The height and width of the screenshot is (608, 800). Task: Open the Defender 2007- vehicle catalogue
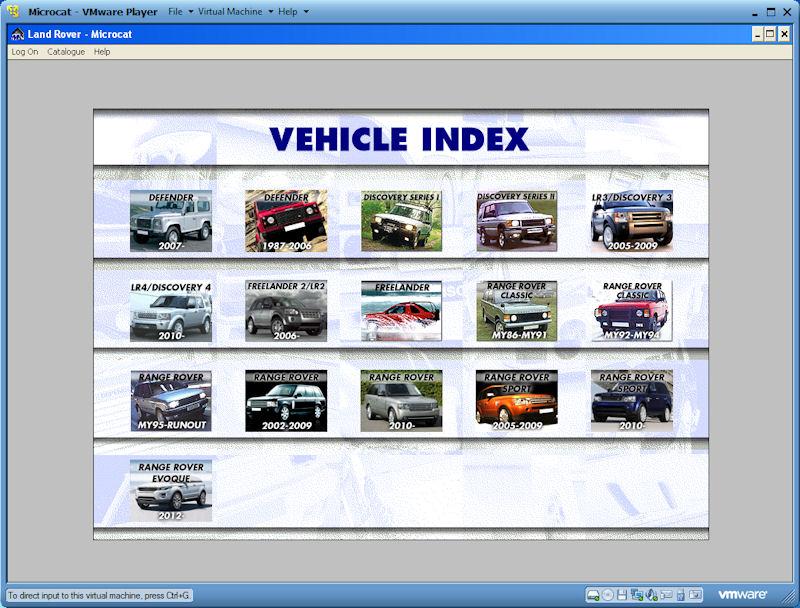(171, 221)
